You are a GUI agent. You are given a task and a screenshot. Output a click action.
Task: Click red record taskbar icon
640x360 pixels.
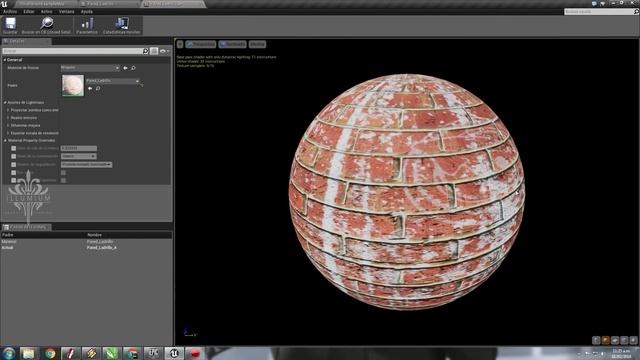[x=195, y=353]
